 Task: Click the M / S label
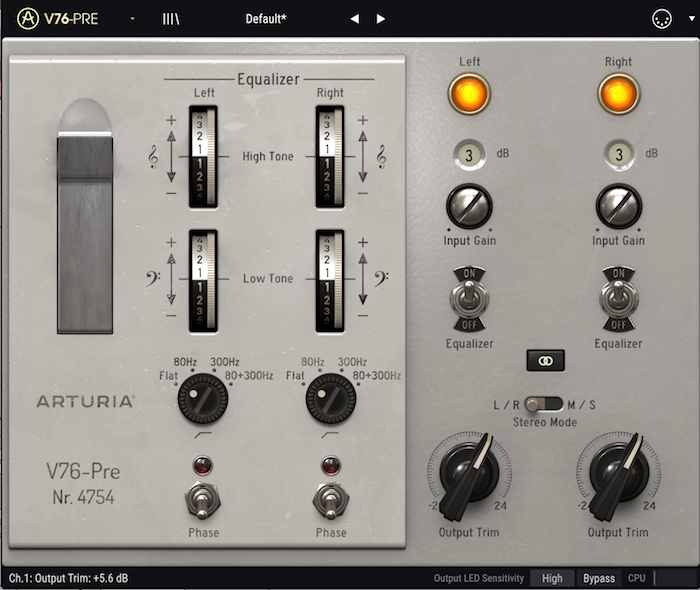click(x=581, y=405)
